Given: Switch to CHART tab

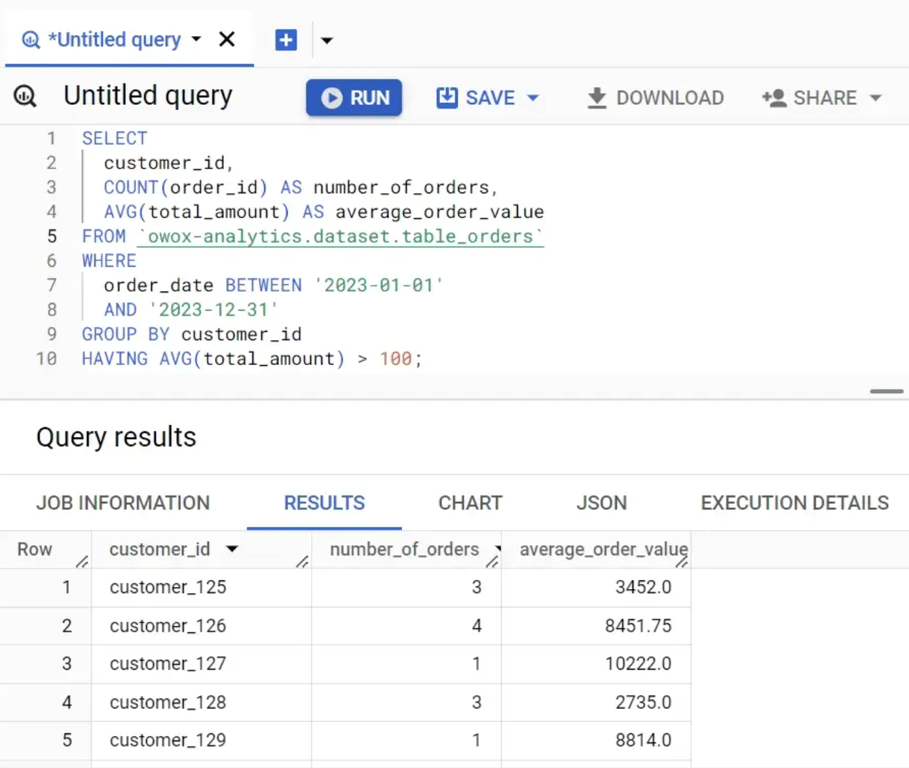Looking at the screenshot, I should (x=470, y=503).
